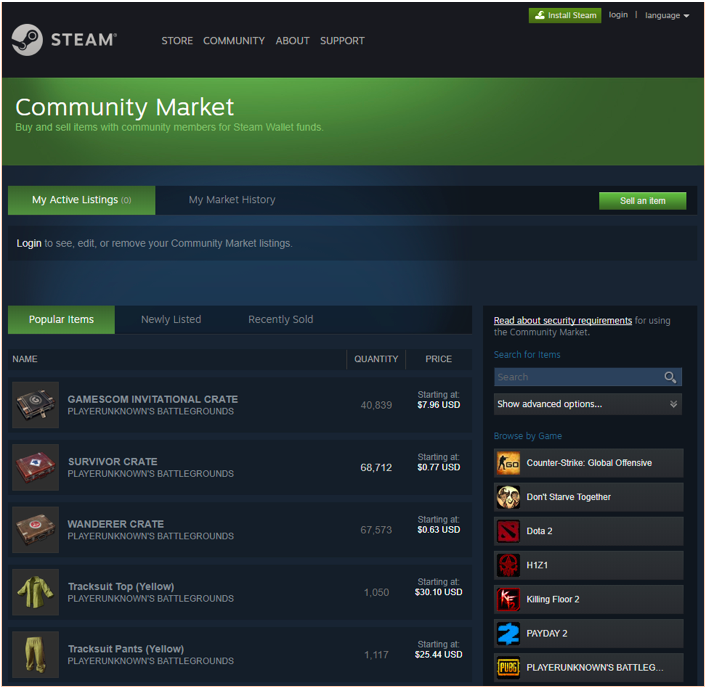Select the Recently Sold tab
The width and height of the screenshot is (707, 691).
point(280,320)
